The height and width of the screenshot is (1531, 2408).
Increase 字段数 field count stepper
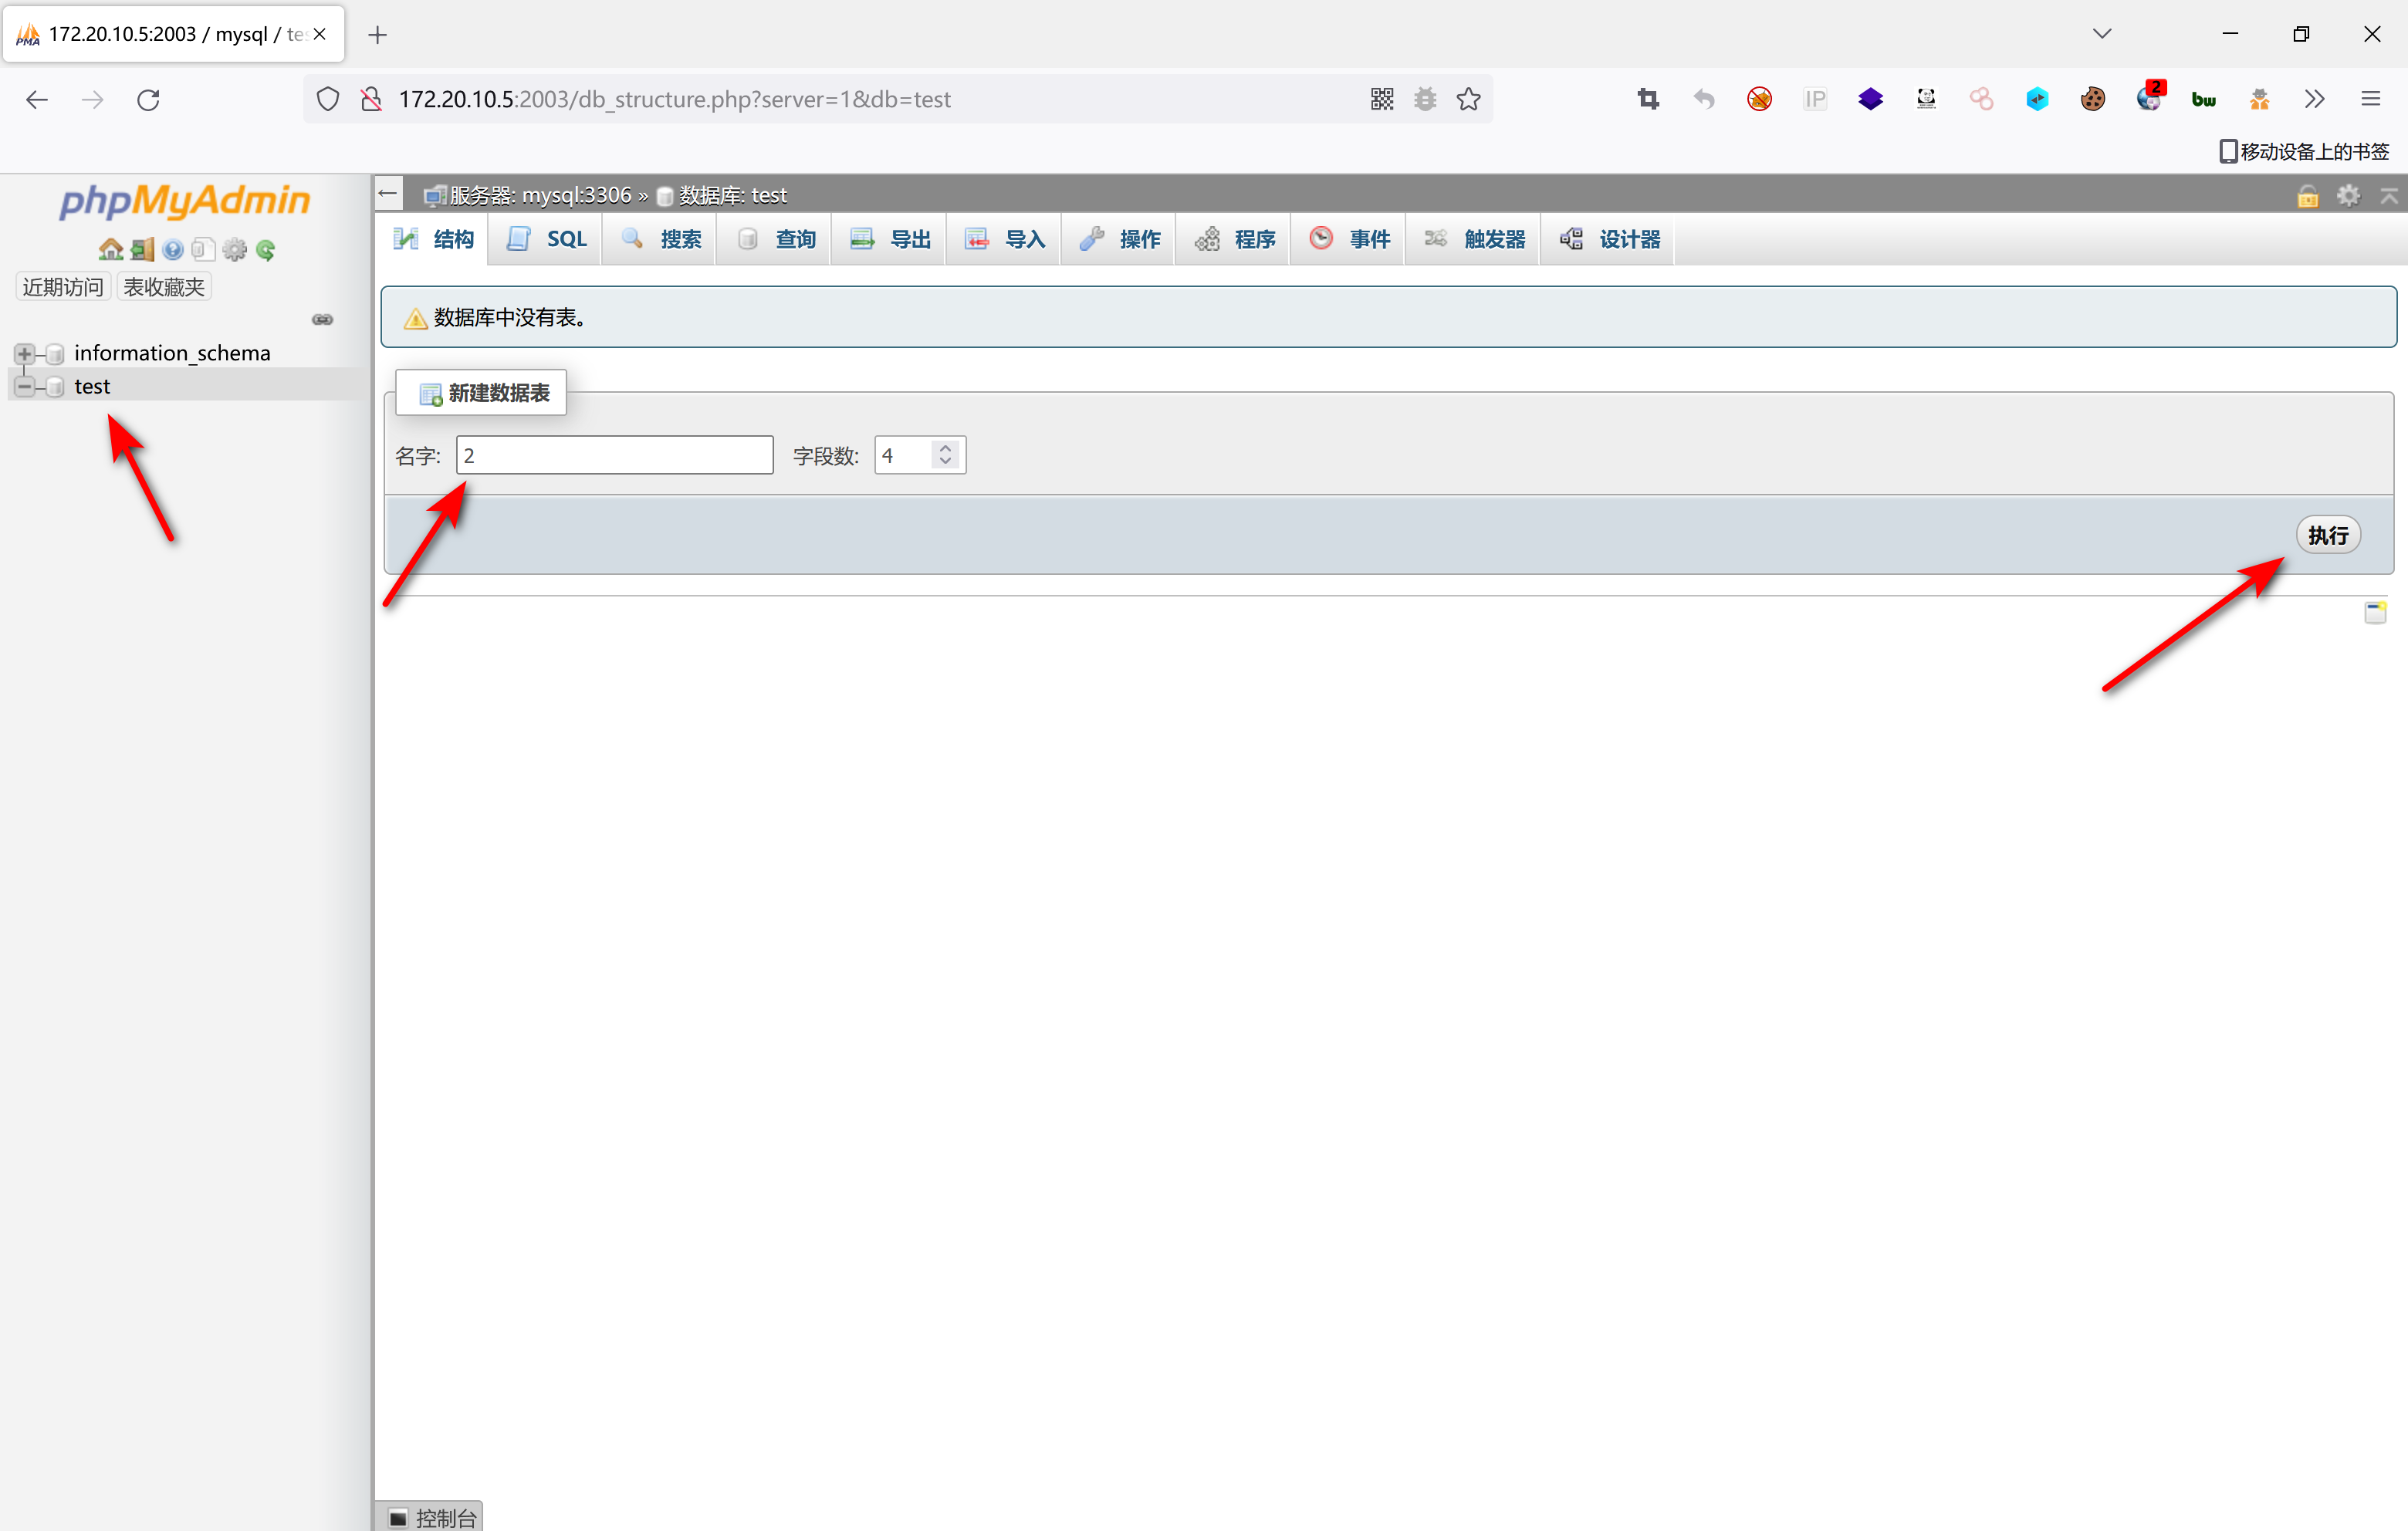coord(945,448)
